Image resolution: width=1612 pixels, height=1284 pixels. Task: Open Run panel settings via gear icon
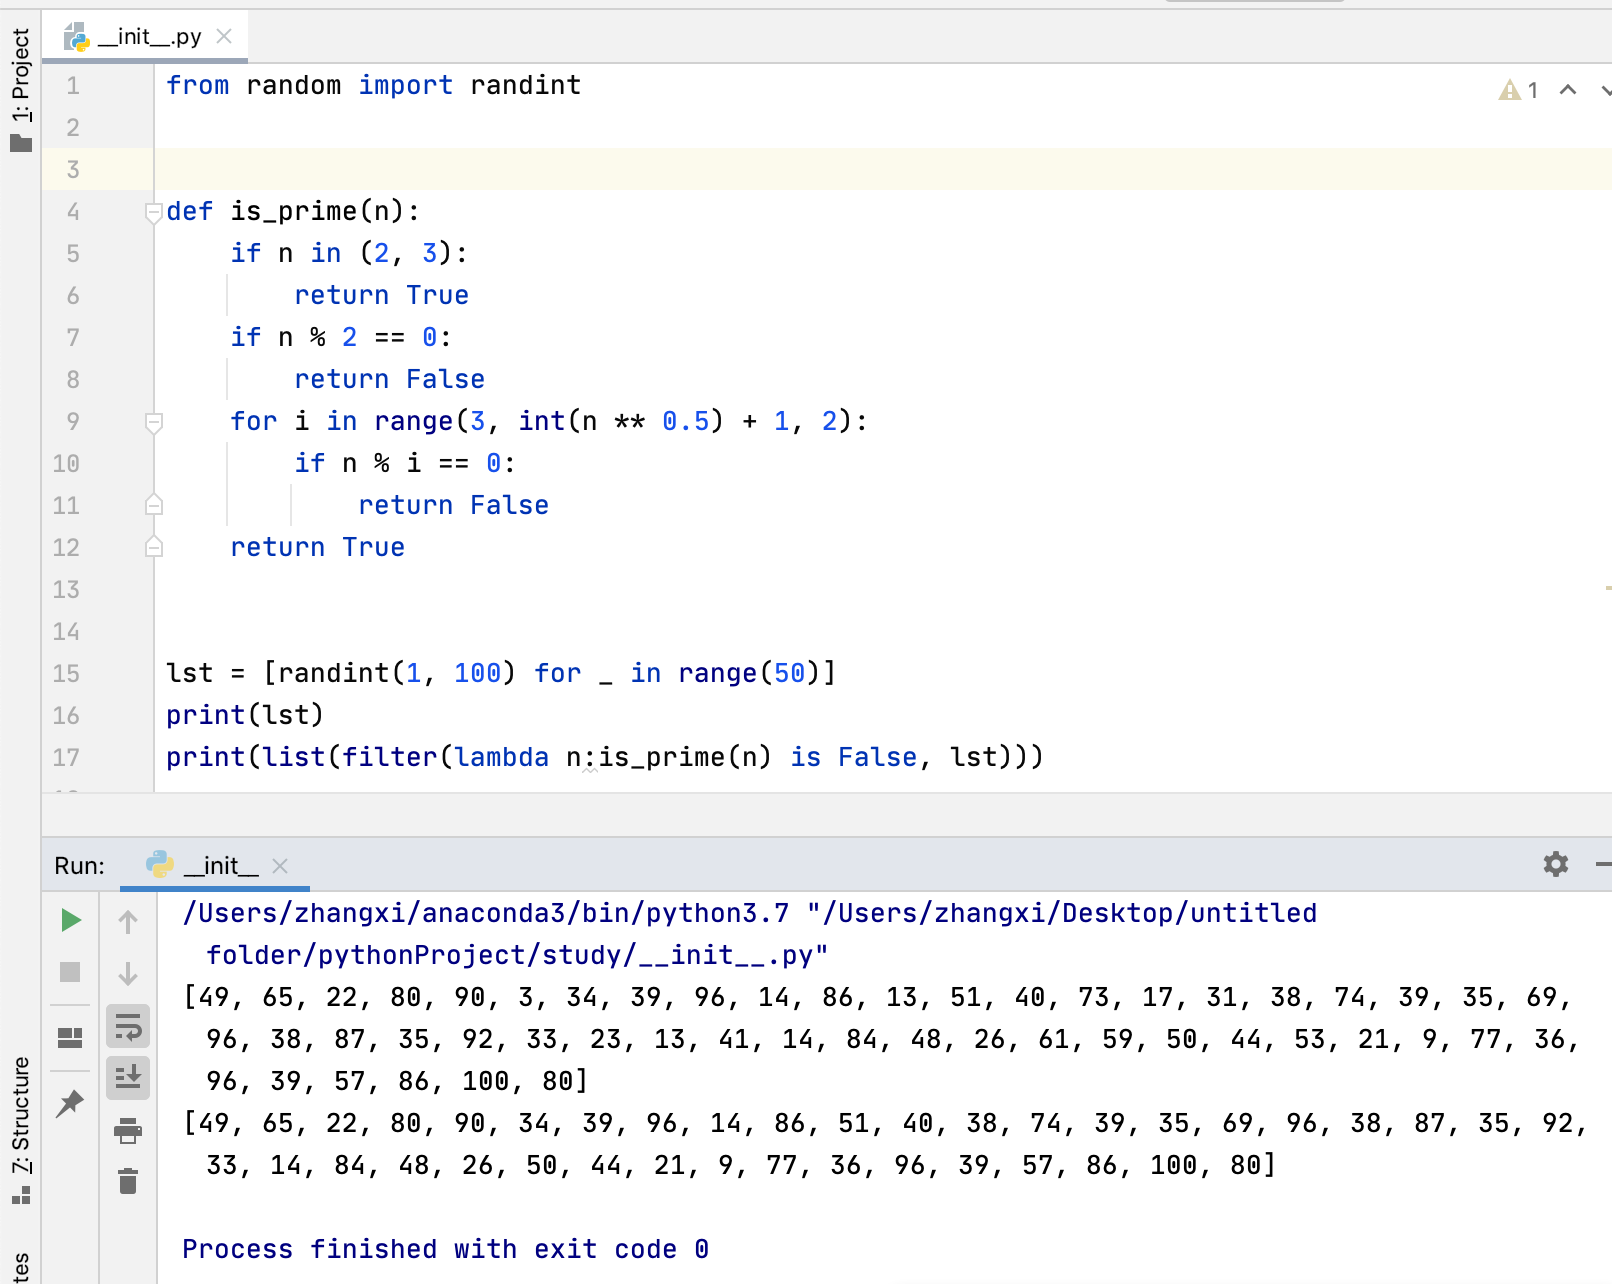coord(1556,863)
